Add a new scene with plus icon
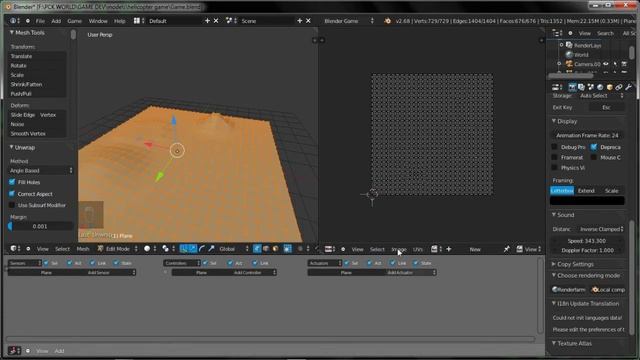Screen dimensions: 640x360 click(300, 21)
